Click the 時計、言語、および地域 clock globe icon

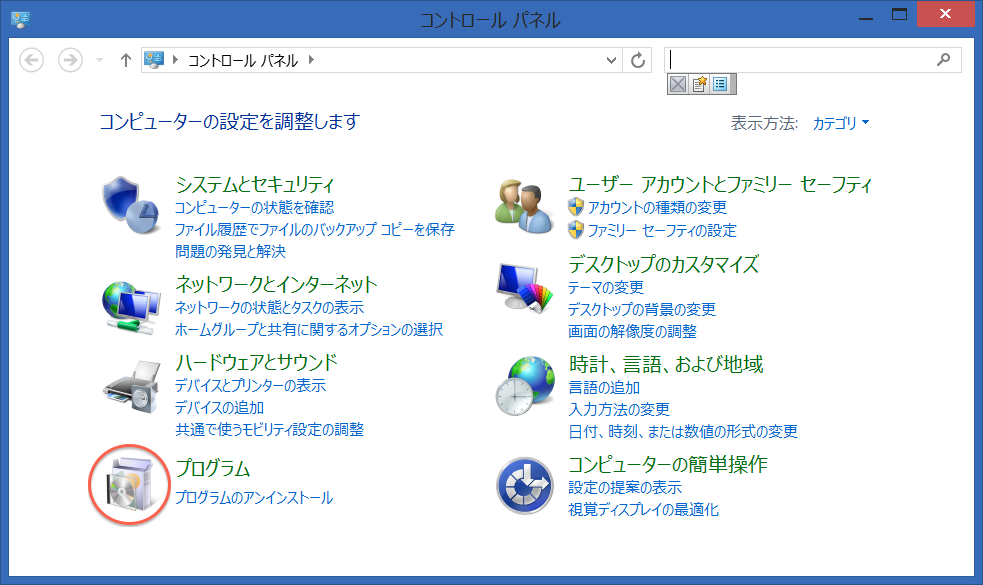[x=525, y=386]
